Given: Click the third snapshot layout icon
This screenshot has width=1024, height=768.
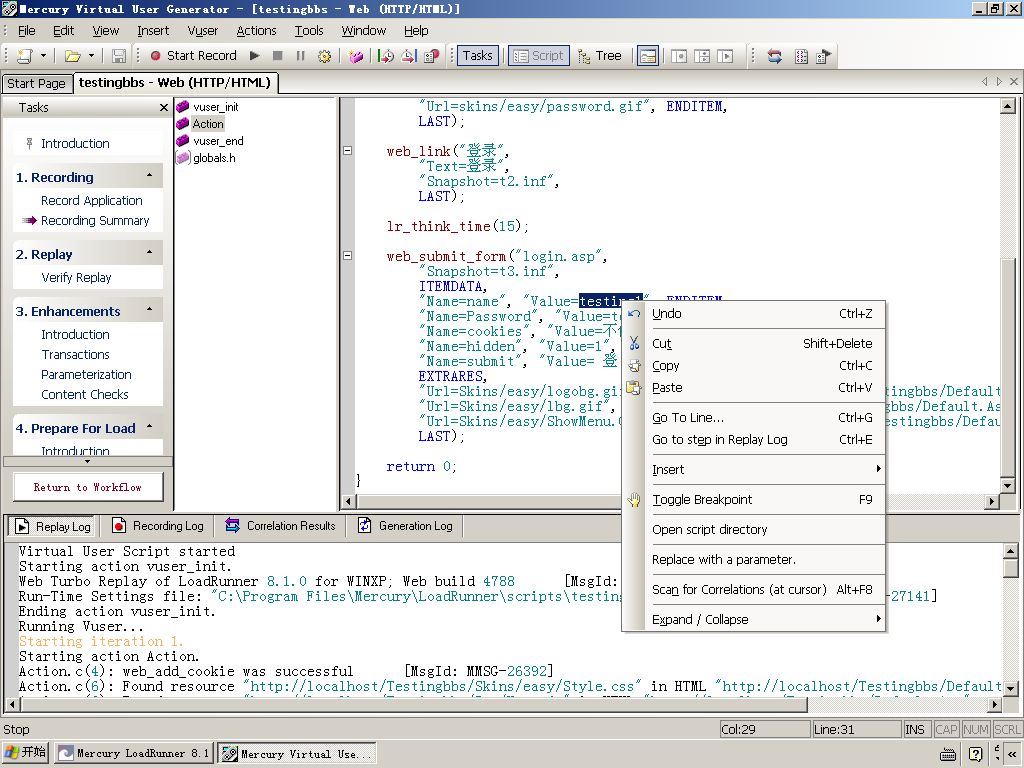Looking at the screenshot, I should (x=725, y=56).
